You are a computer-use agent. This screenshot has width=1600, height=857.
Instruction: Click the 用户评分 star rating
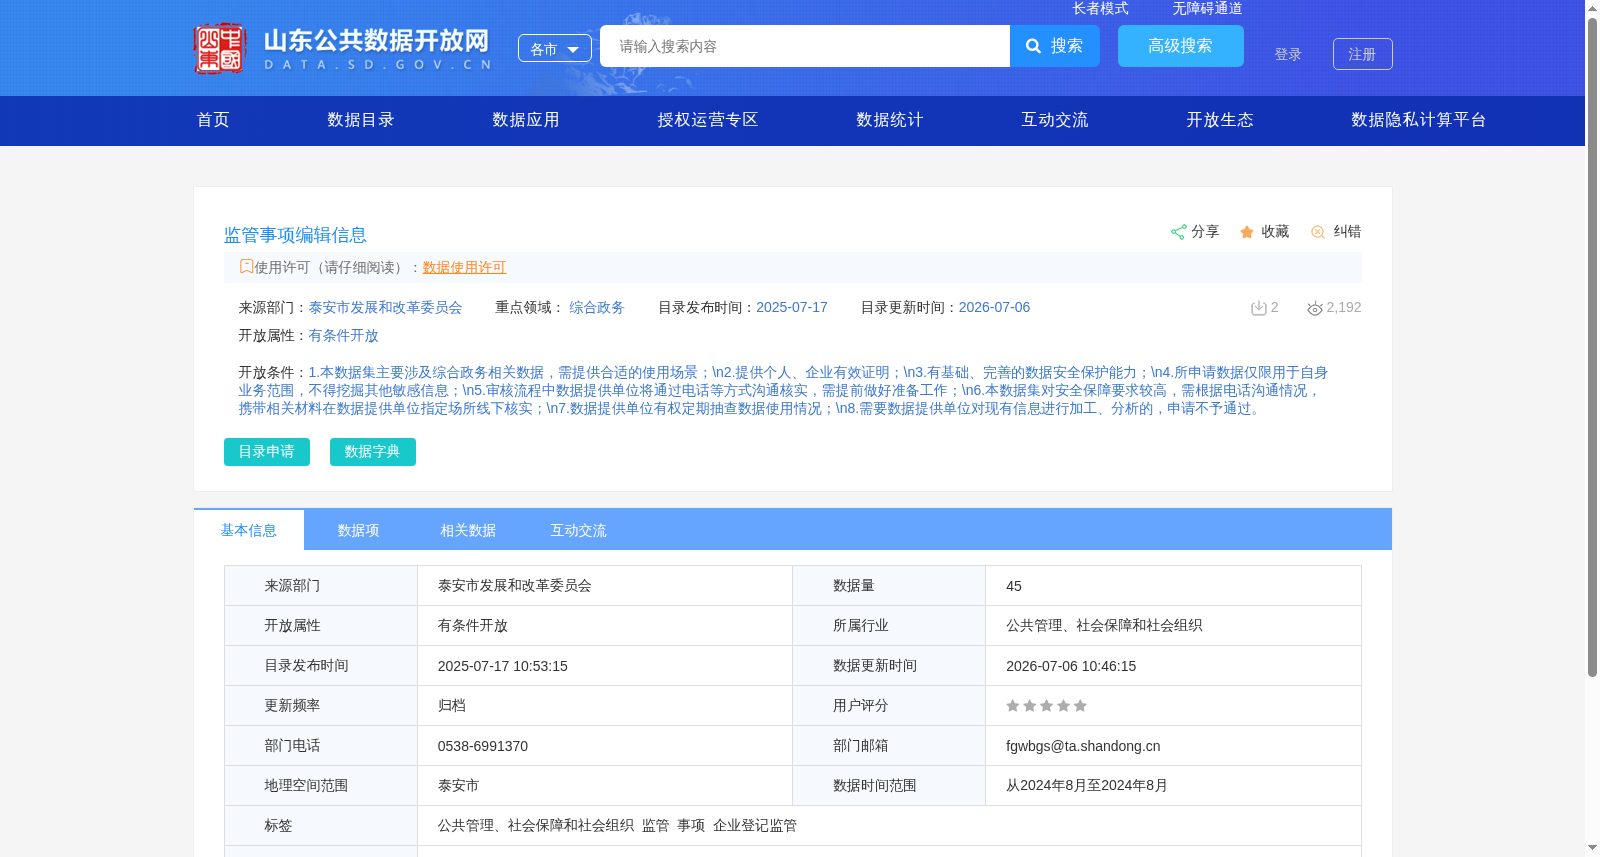pos(1046,706)
